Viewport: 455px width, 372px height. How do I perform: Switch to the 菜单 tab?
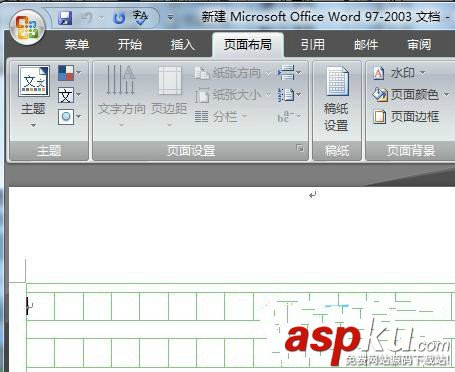[77, 44]
